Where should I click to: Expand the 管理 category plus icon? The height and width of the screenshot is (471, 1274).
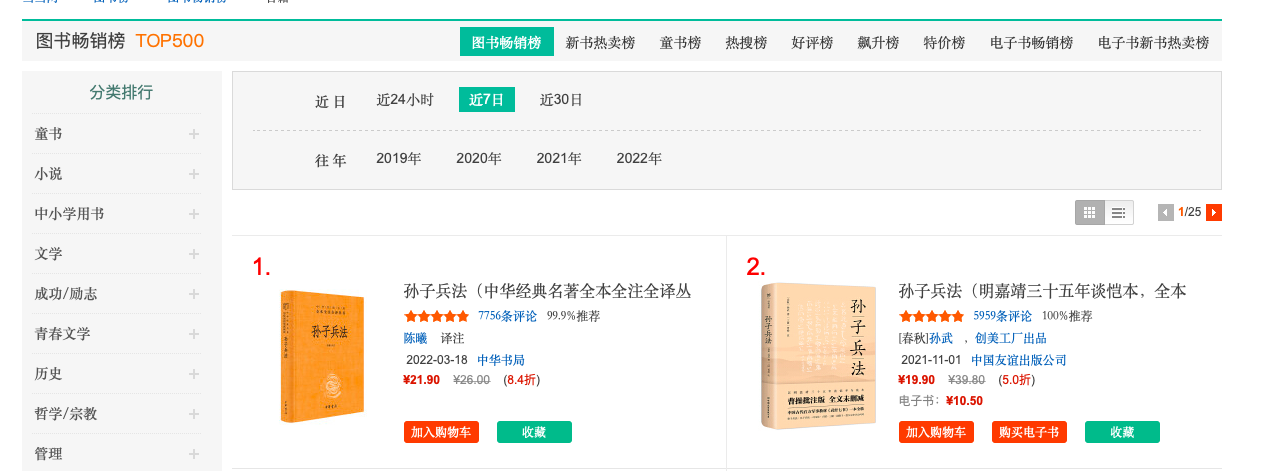[194, 454]
